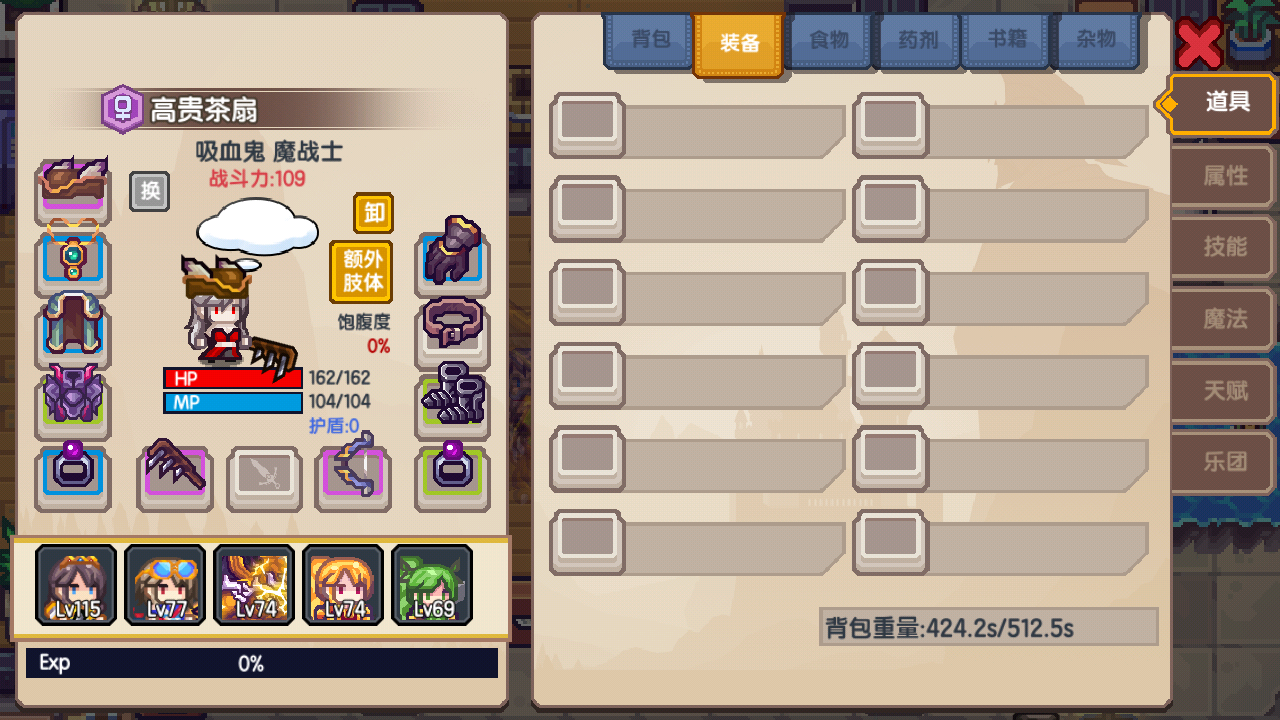Open the cloak equipment slot

click(73, 330)
